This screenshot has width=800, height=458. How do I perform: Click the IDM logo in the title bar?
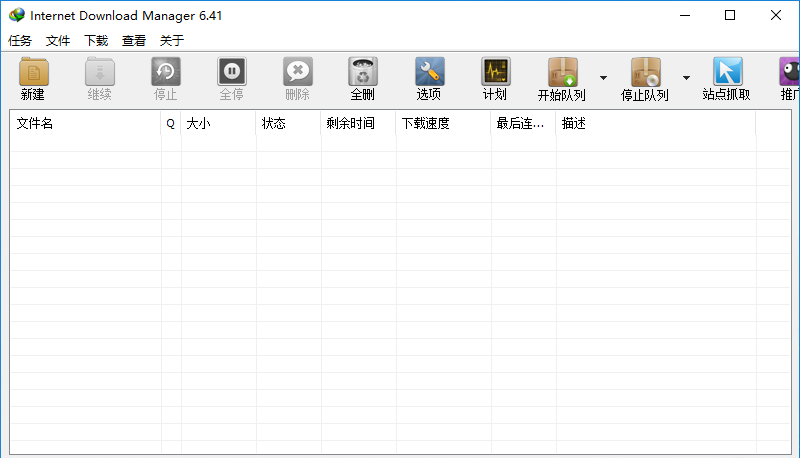point(17,15)
